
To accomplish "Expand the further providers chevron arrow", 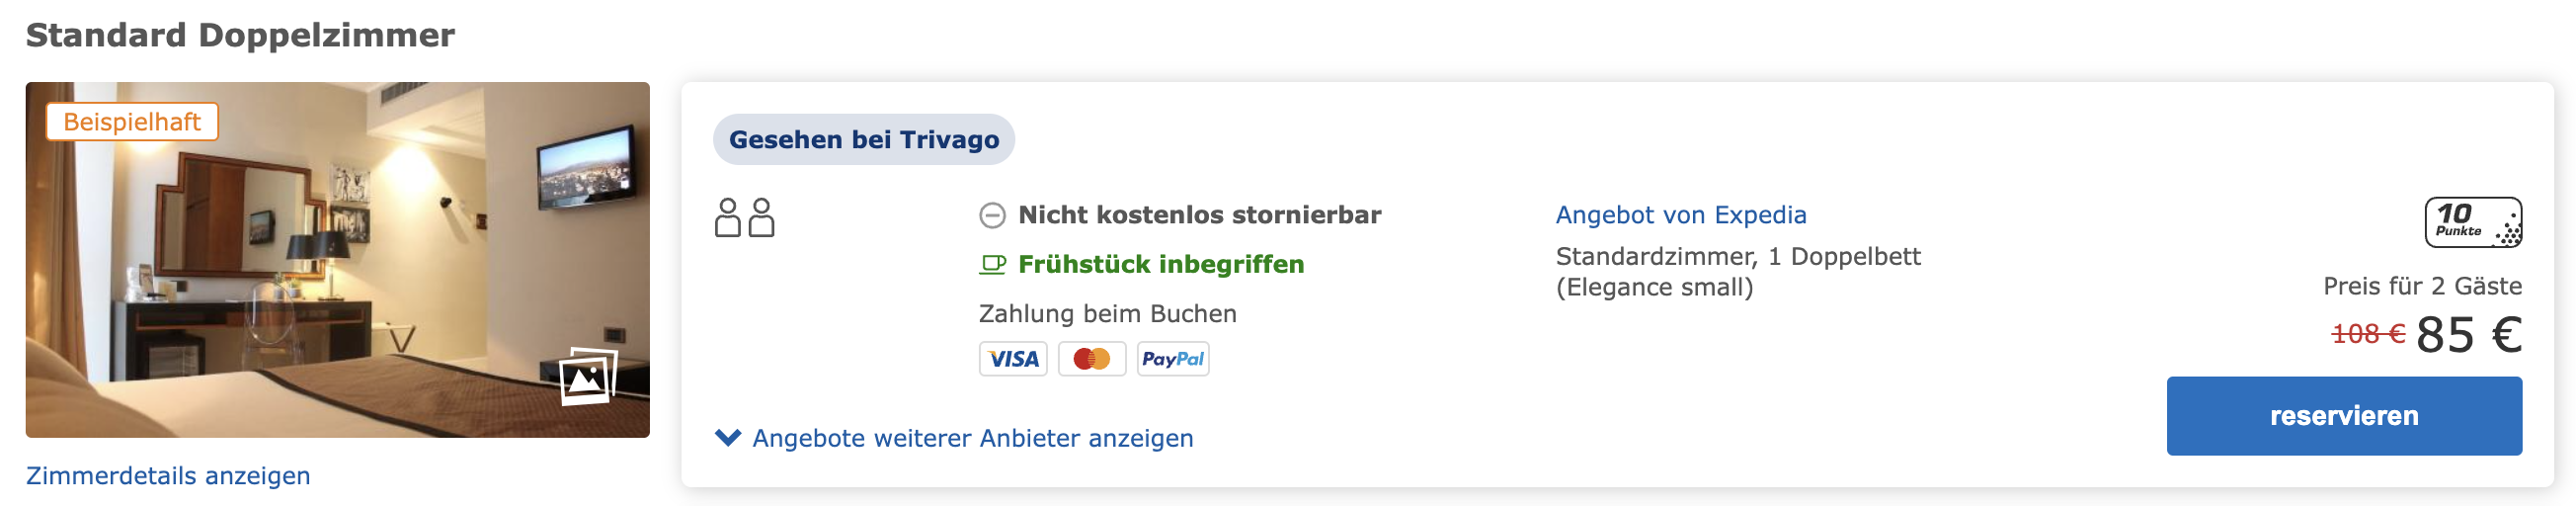I will [x=728, y=438].
